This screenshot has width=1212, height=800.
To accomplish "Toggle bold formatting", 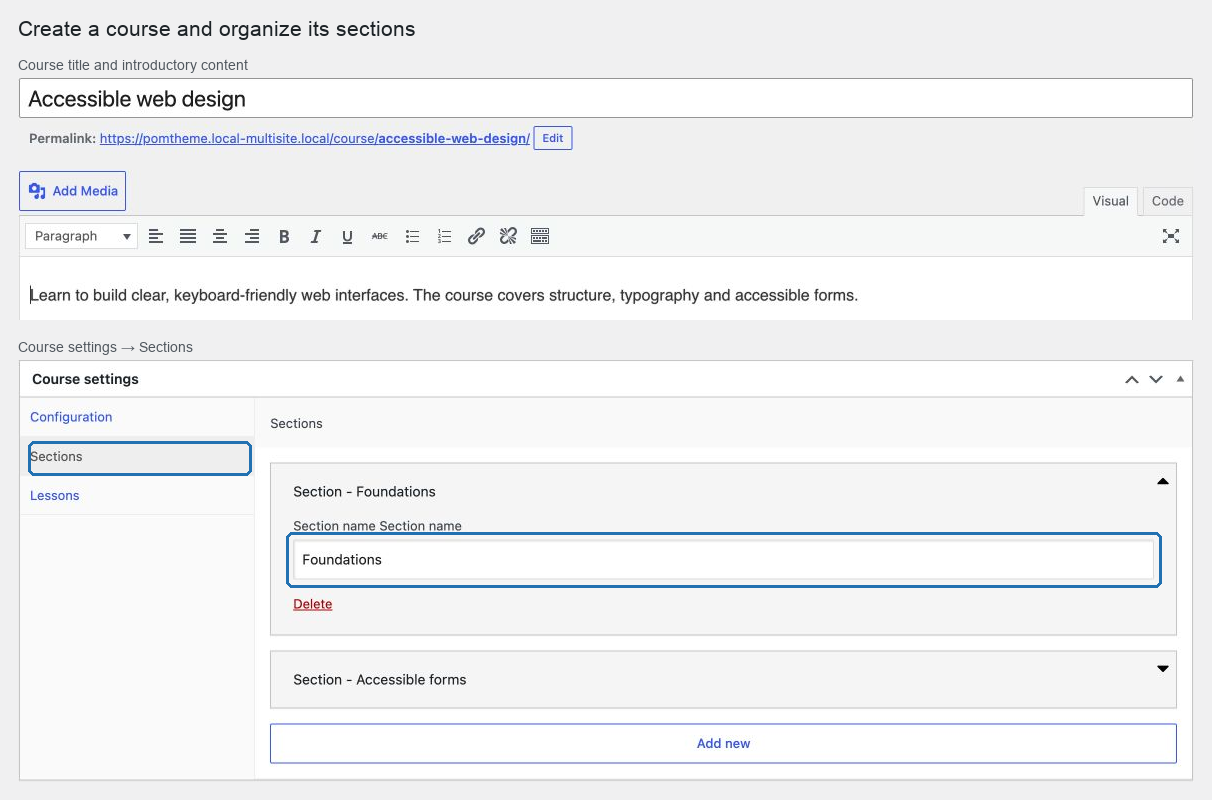I will point(284,236).
